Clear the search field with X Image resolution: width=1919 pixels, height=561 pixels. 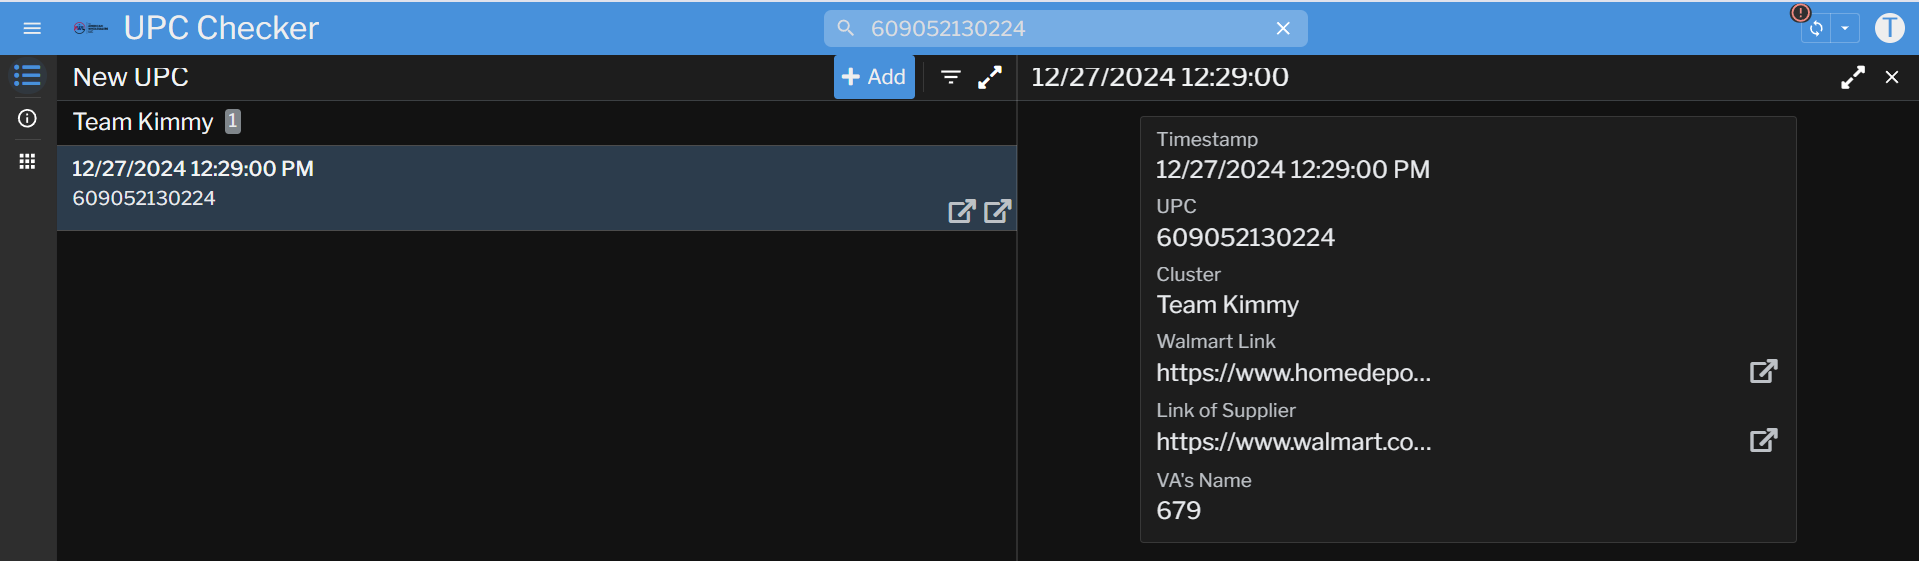[1283, 29]
